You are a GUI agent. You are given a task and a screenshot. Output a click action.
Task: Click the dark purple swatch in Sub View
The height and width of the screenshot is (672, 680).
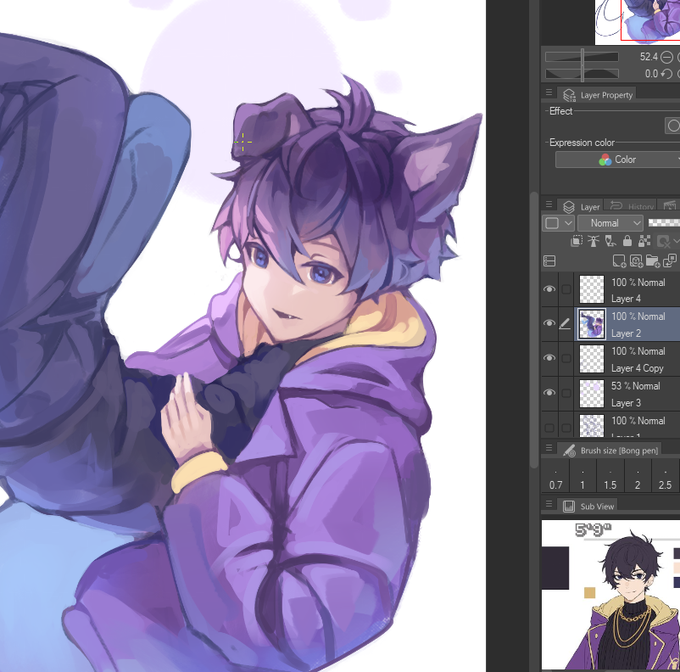(x=555, y=568)
